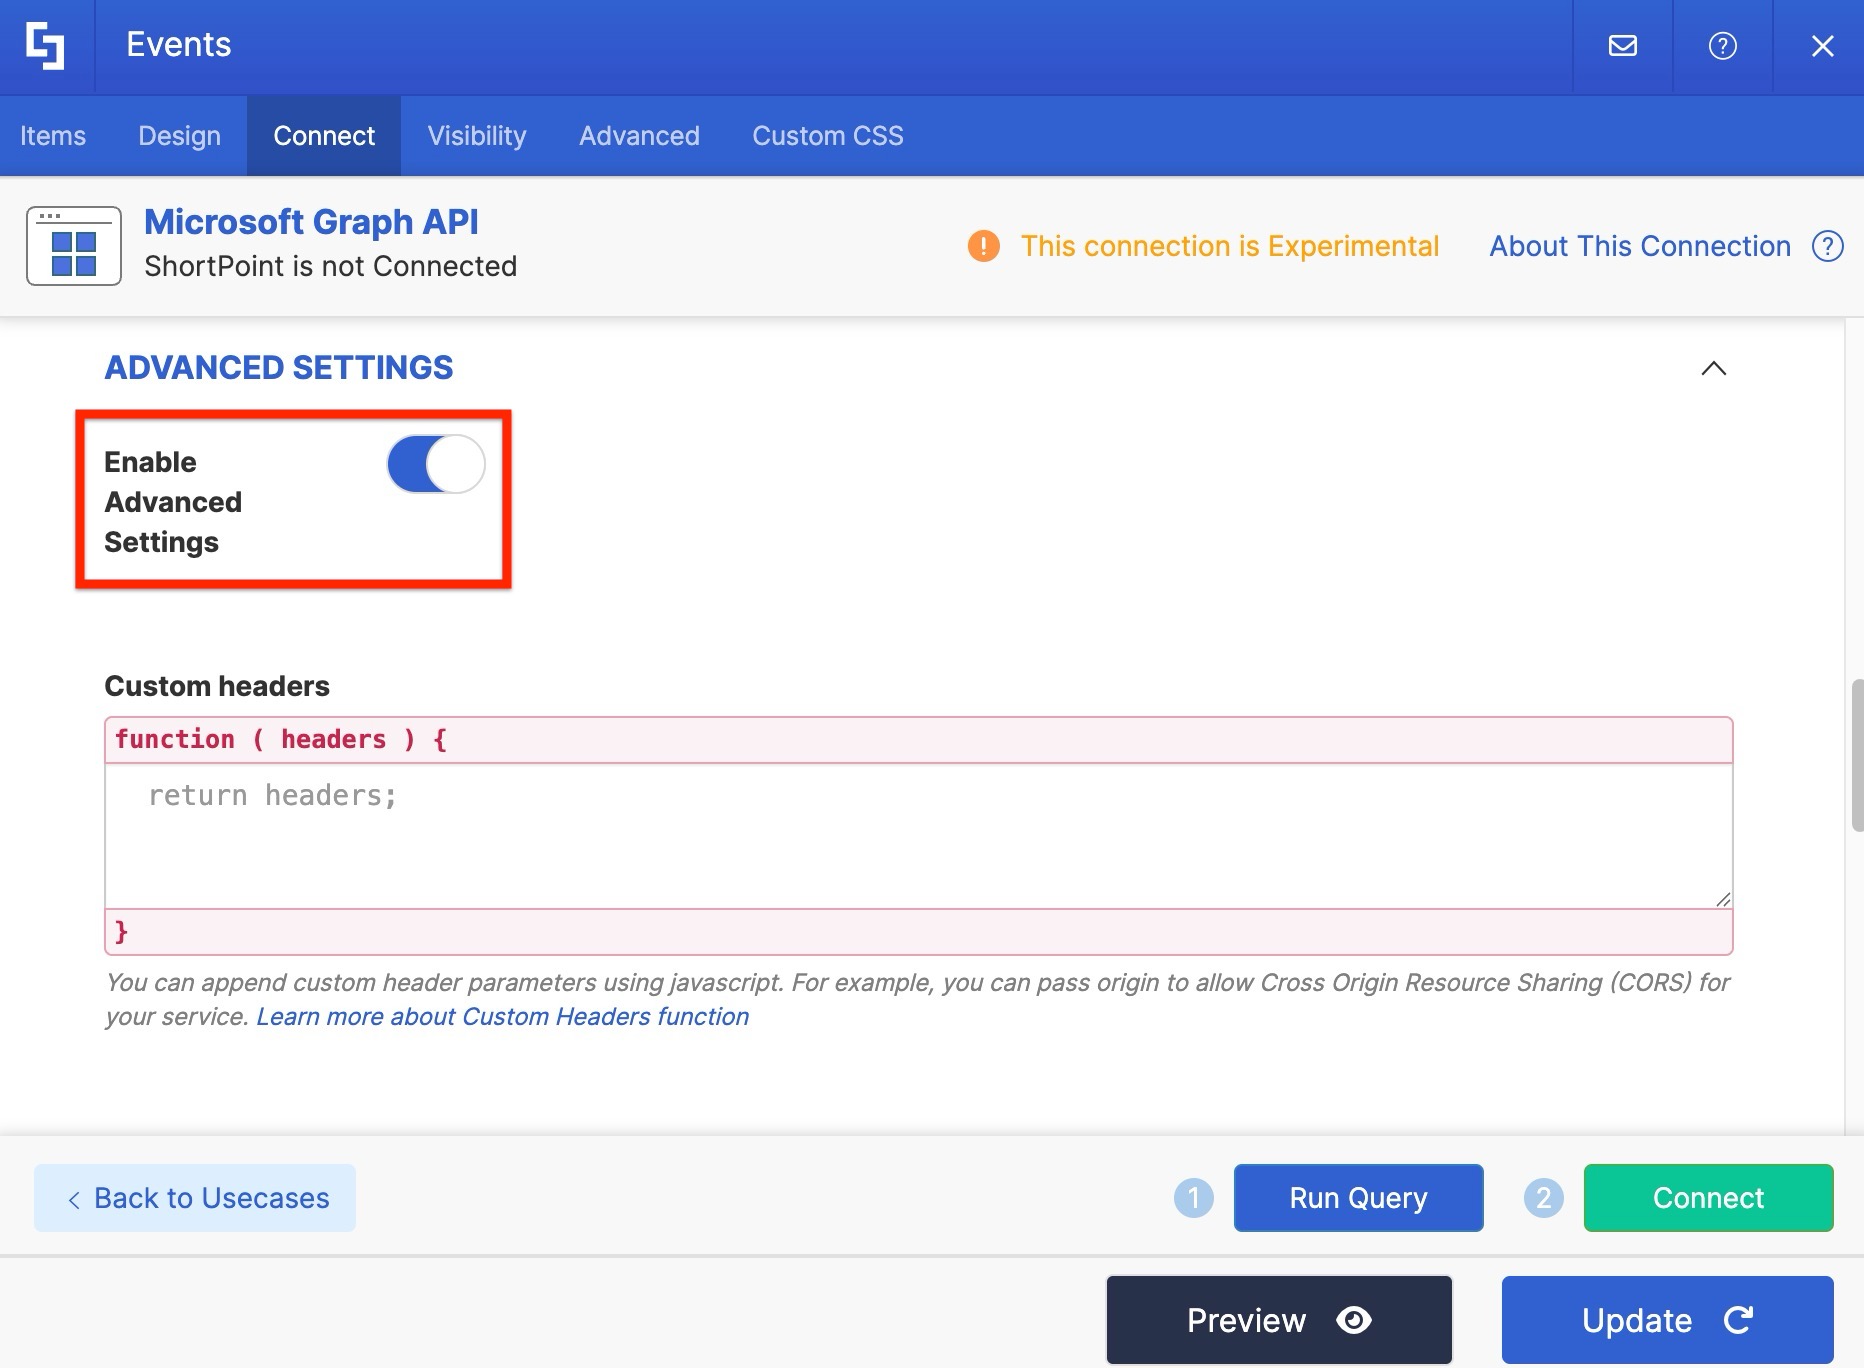
Task: Collapse the Advanced Settings section
Action: pos(1713,368)
